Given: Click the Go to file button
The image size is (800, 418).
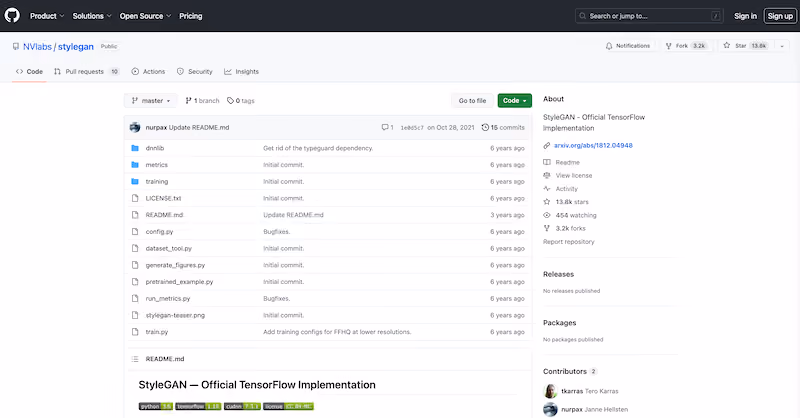Looking at the screenshot, I should point(472,101).
